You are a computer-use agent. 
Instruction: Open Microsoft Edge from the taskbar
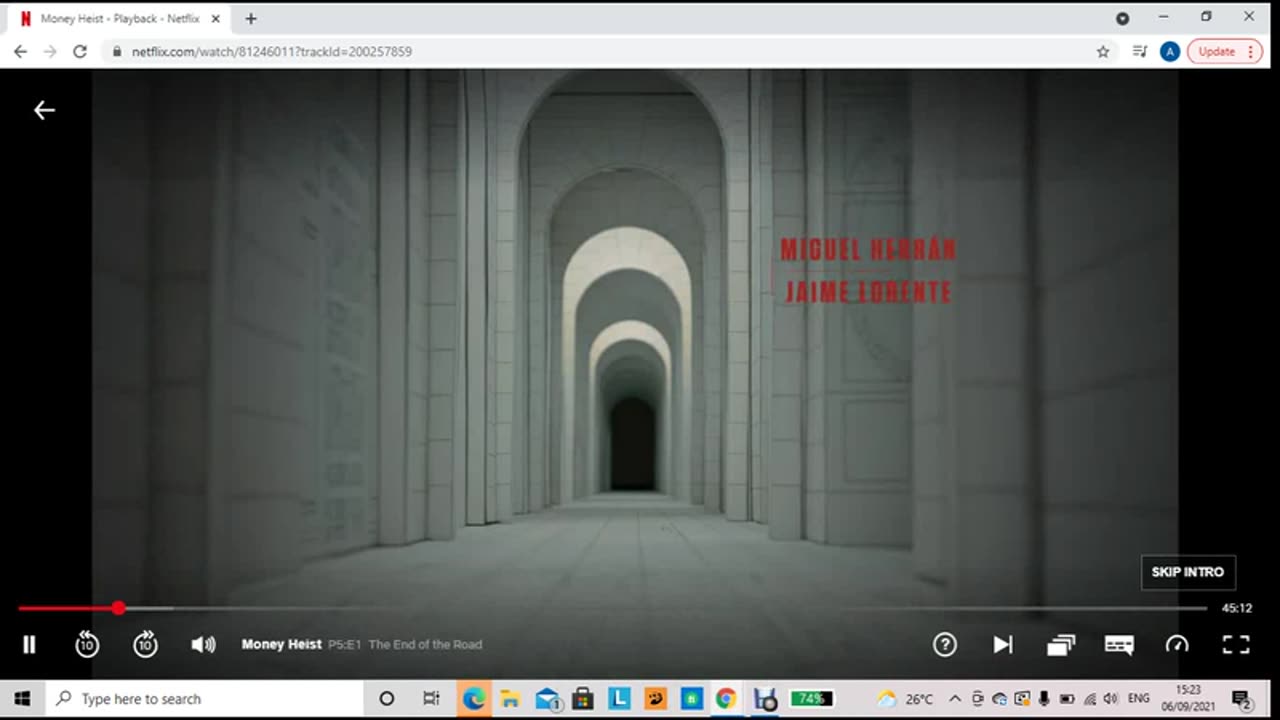(x=474, y=699)
